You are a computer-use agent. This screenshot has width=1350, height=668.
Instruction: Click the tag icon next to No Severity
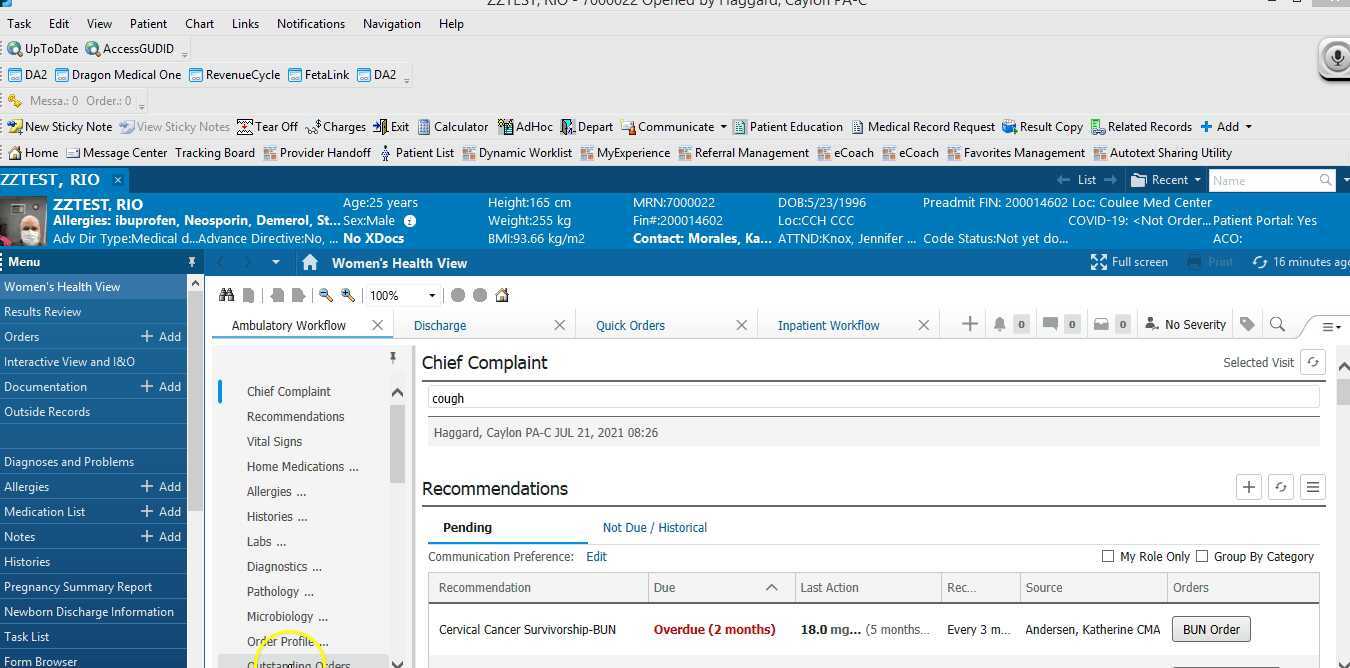point(1247,324)
